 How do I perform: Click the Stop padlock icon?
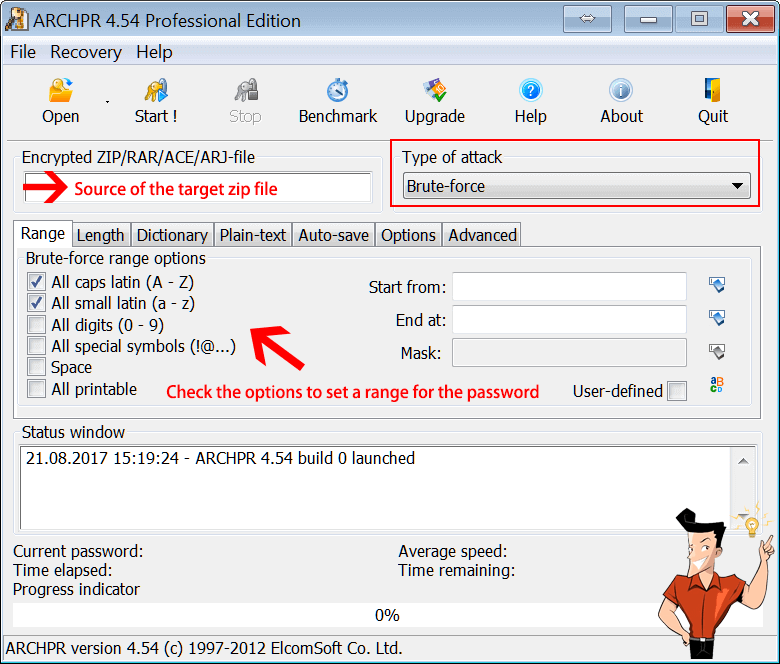coord(246,91)
